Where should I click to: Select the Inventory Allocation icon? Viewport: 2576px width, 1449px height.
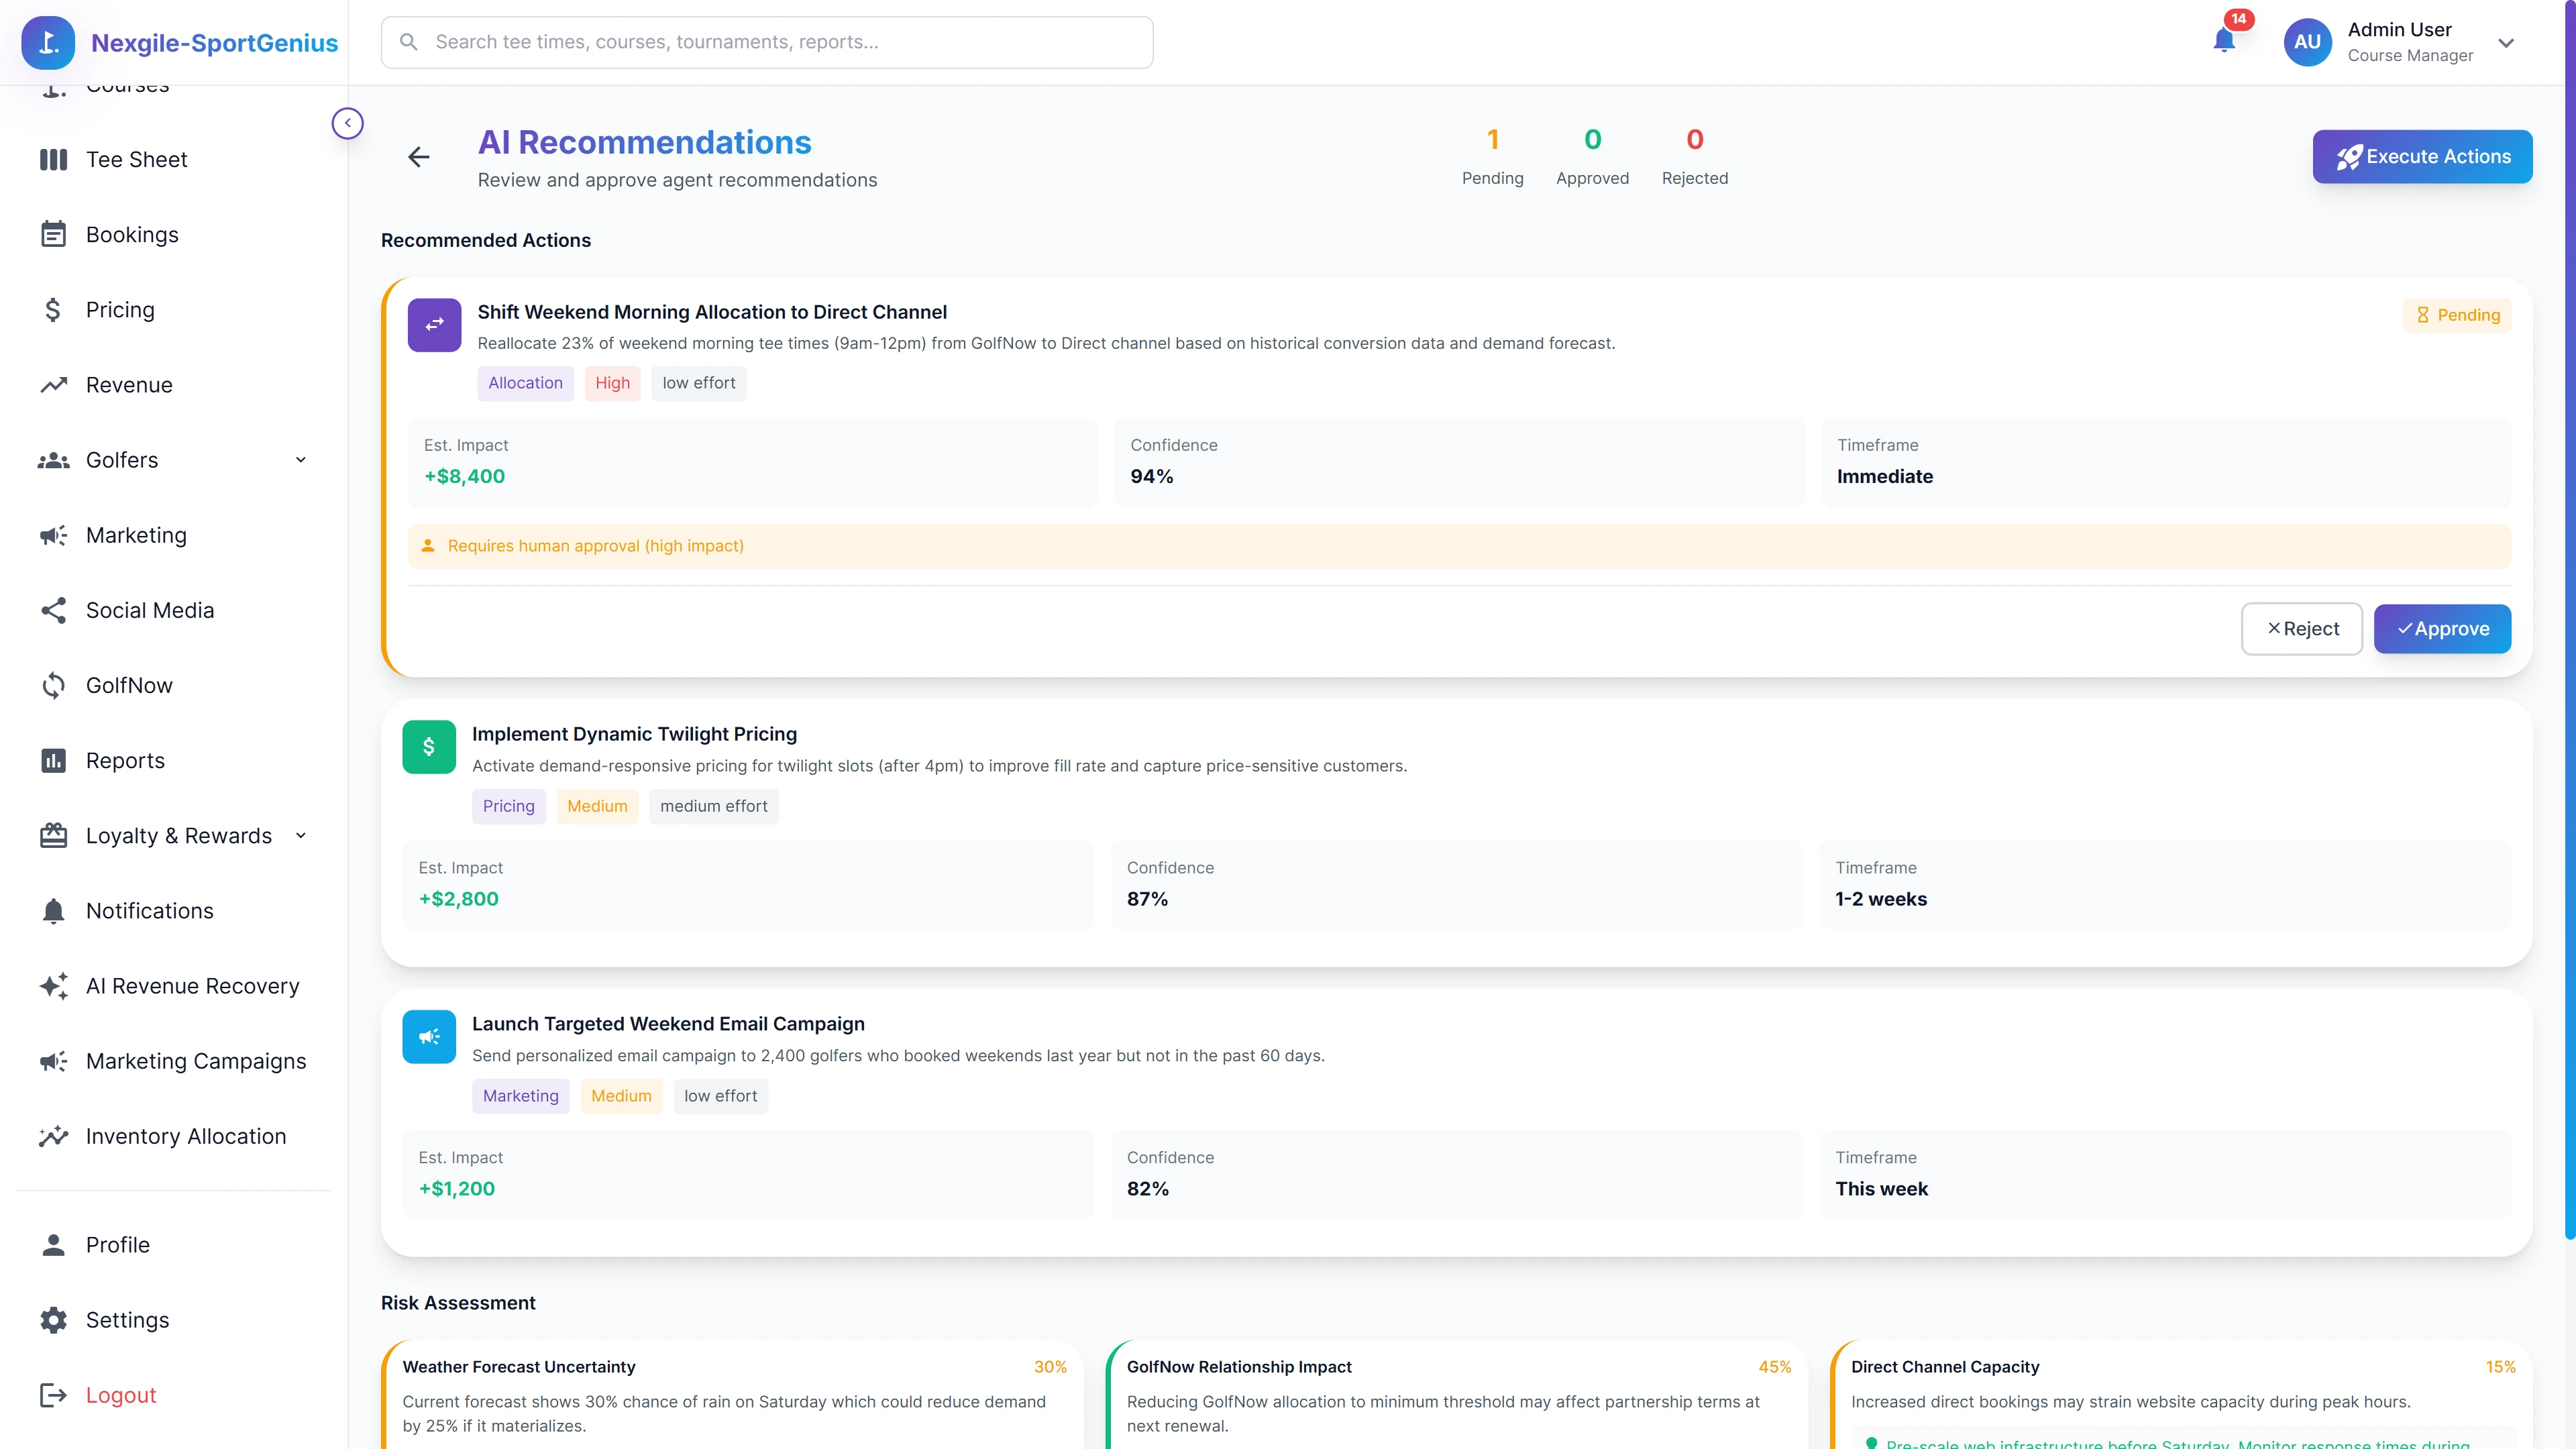tap(53, 1136)
